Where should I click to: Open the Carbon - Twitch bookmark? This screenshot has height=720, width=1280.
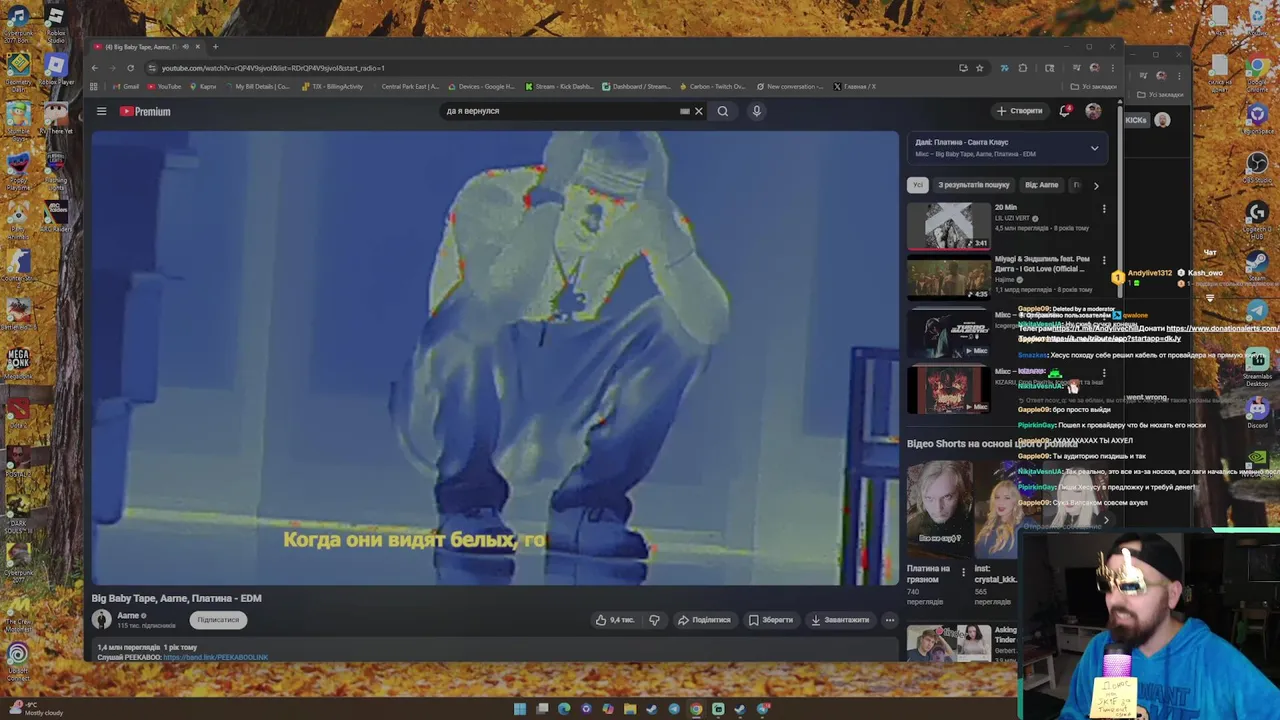click(713, 87)
